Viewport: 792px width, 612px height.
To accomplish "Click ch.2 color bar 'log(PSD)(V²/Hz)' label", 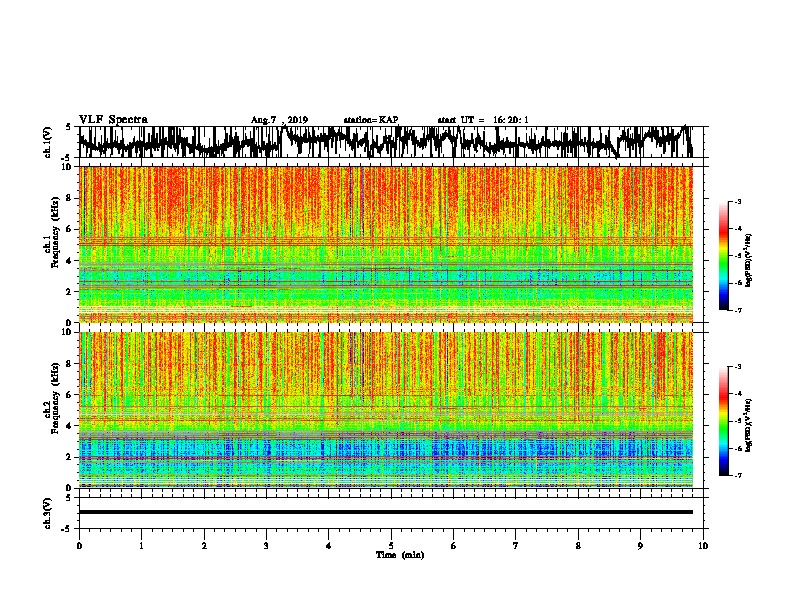I will (x=749, y=425).
